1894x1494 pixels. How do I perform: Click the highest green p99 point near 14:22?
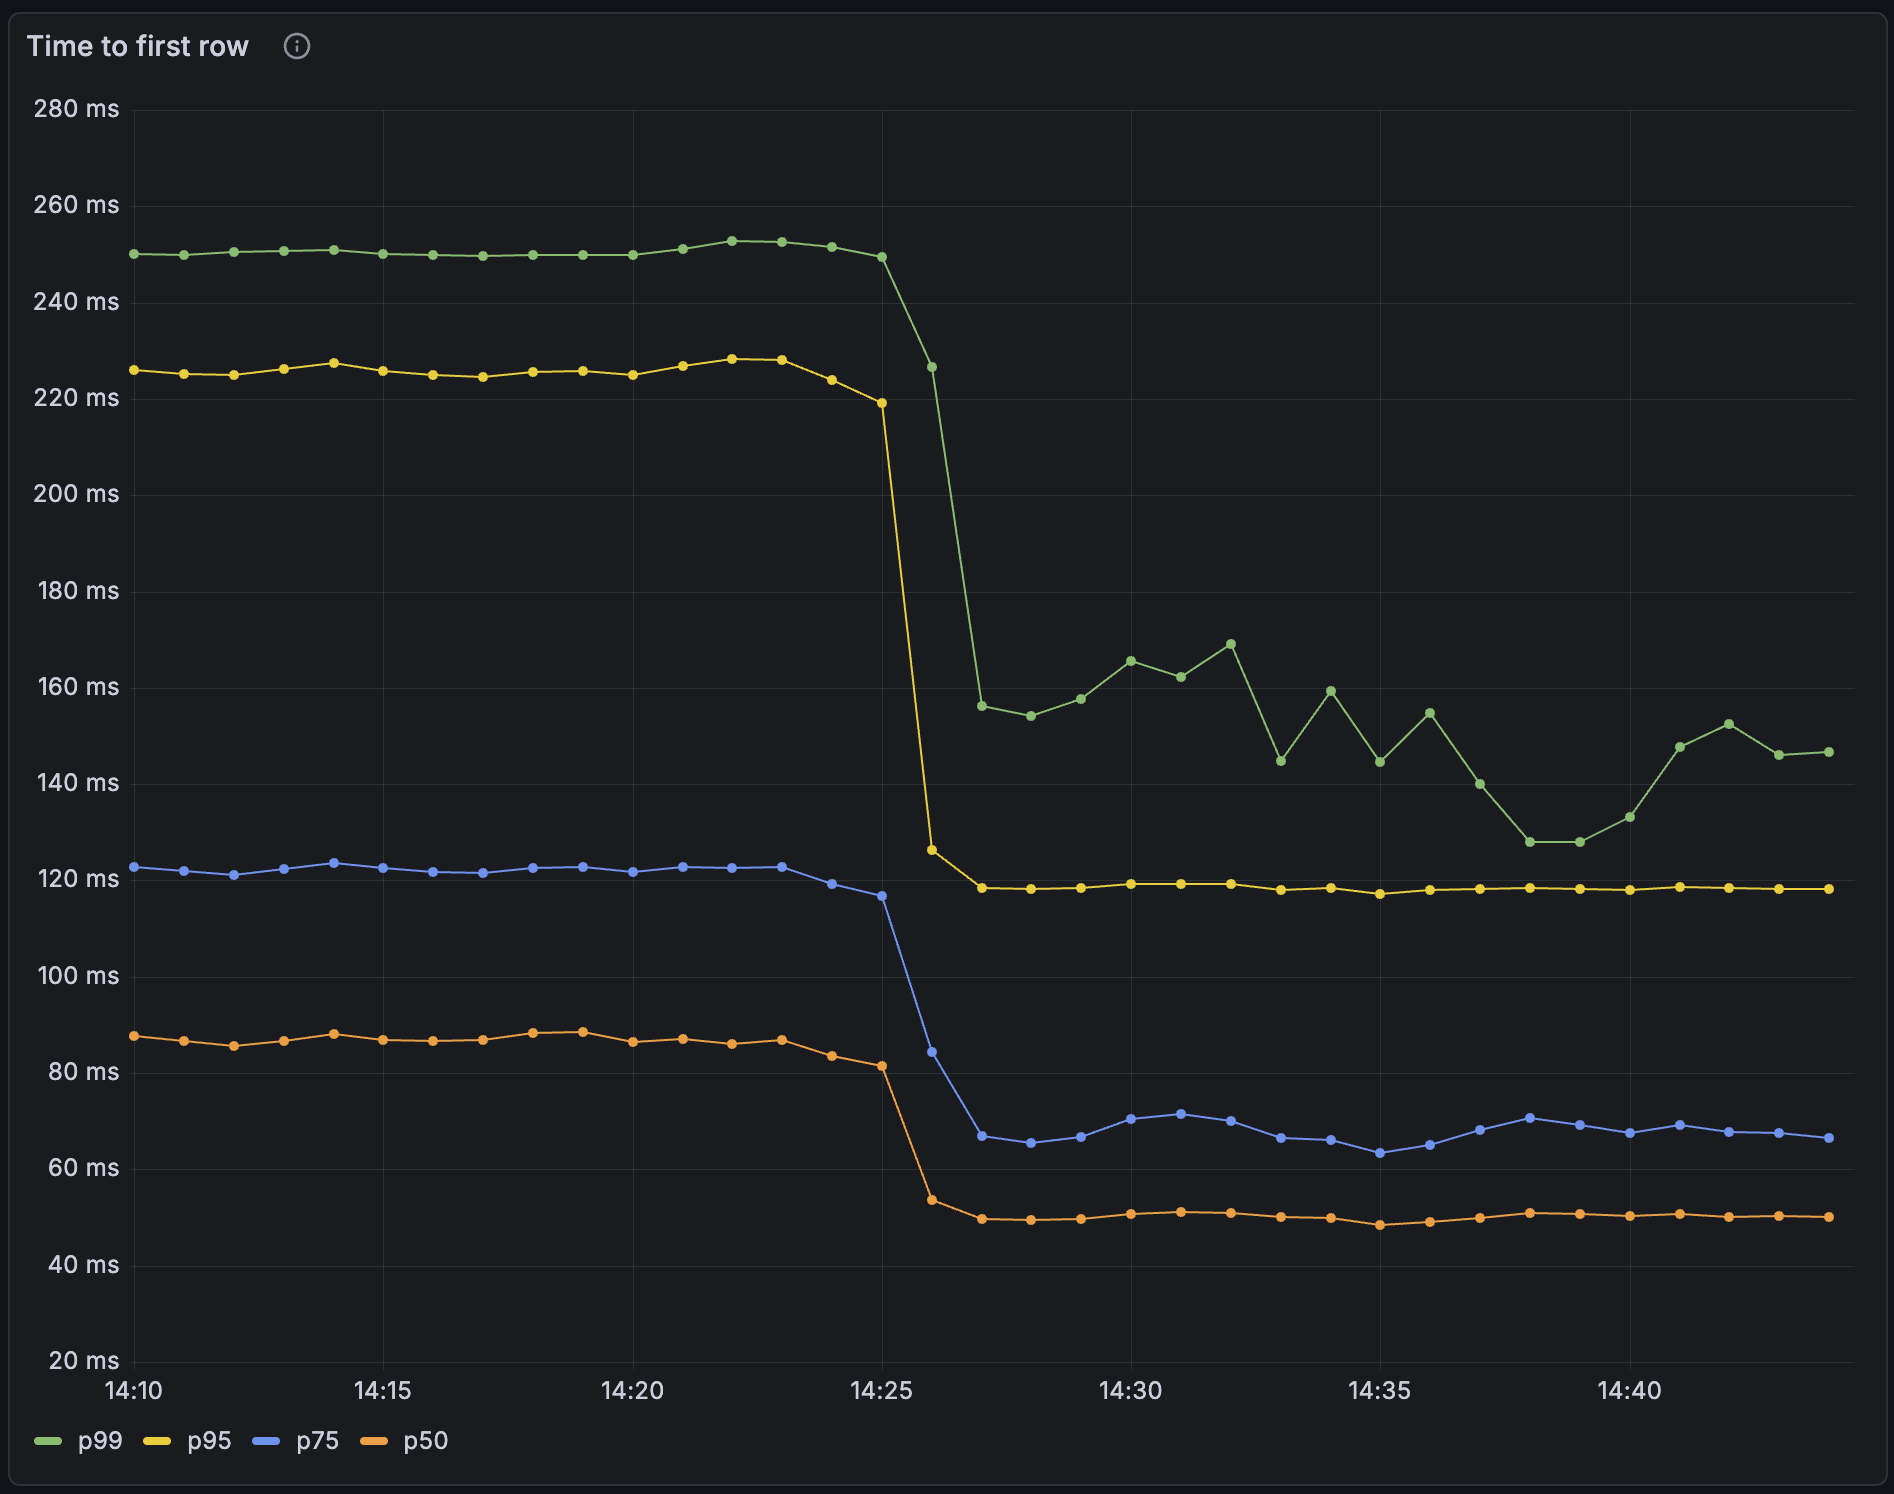point(733,240)
